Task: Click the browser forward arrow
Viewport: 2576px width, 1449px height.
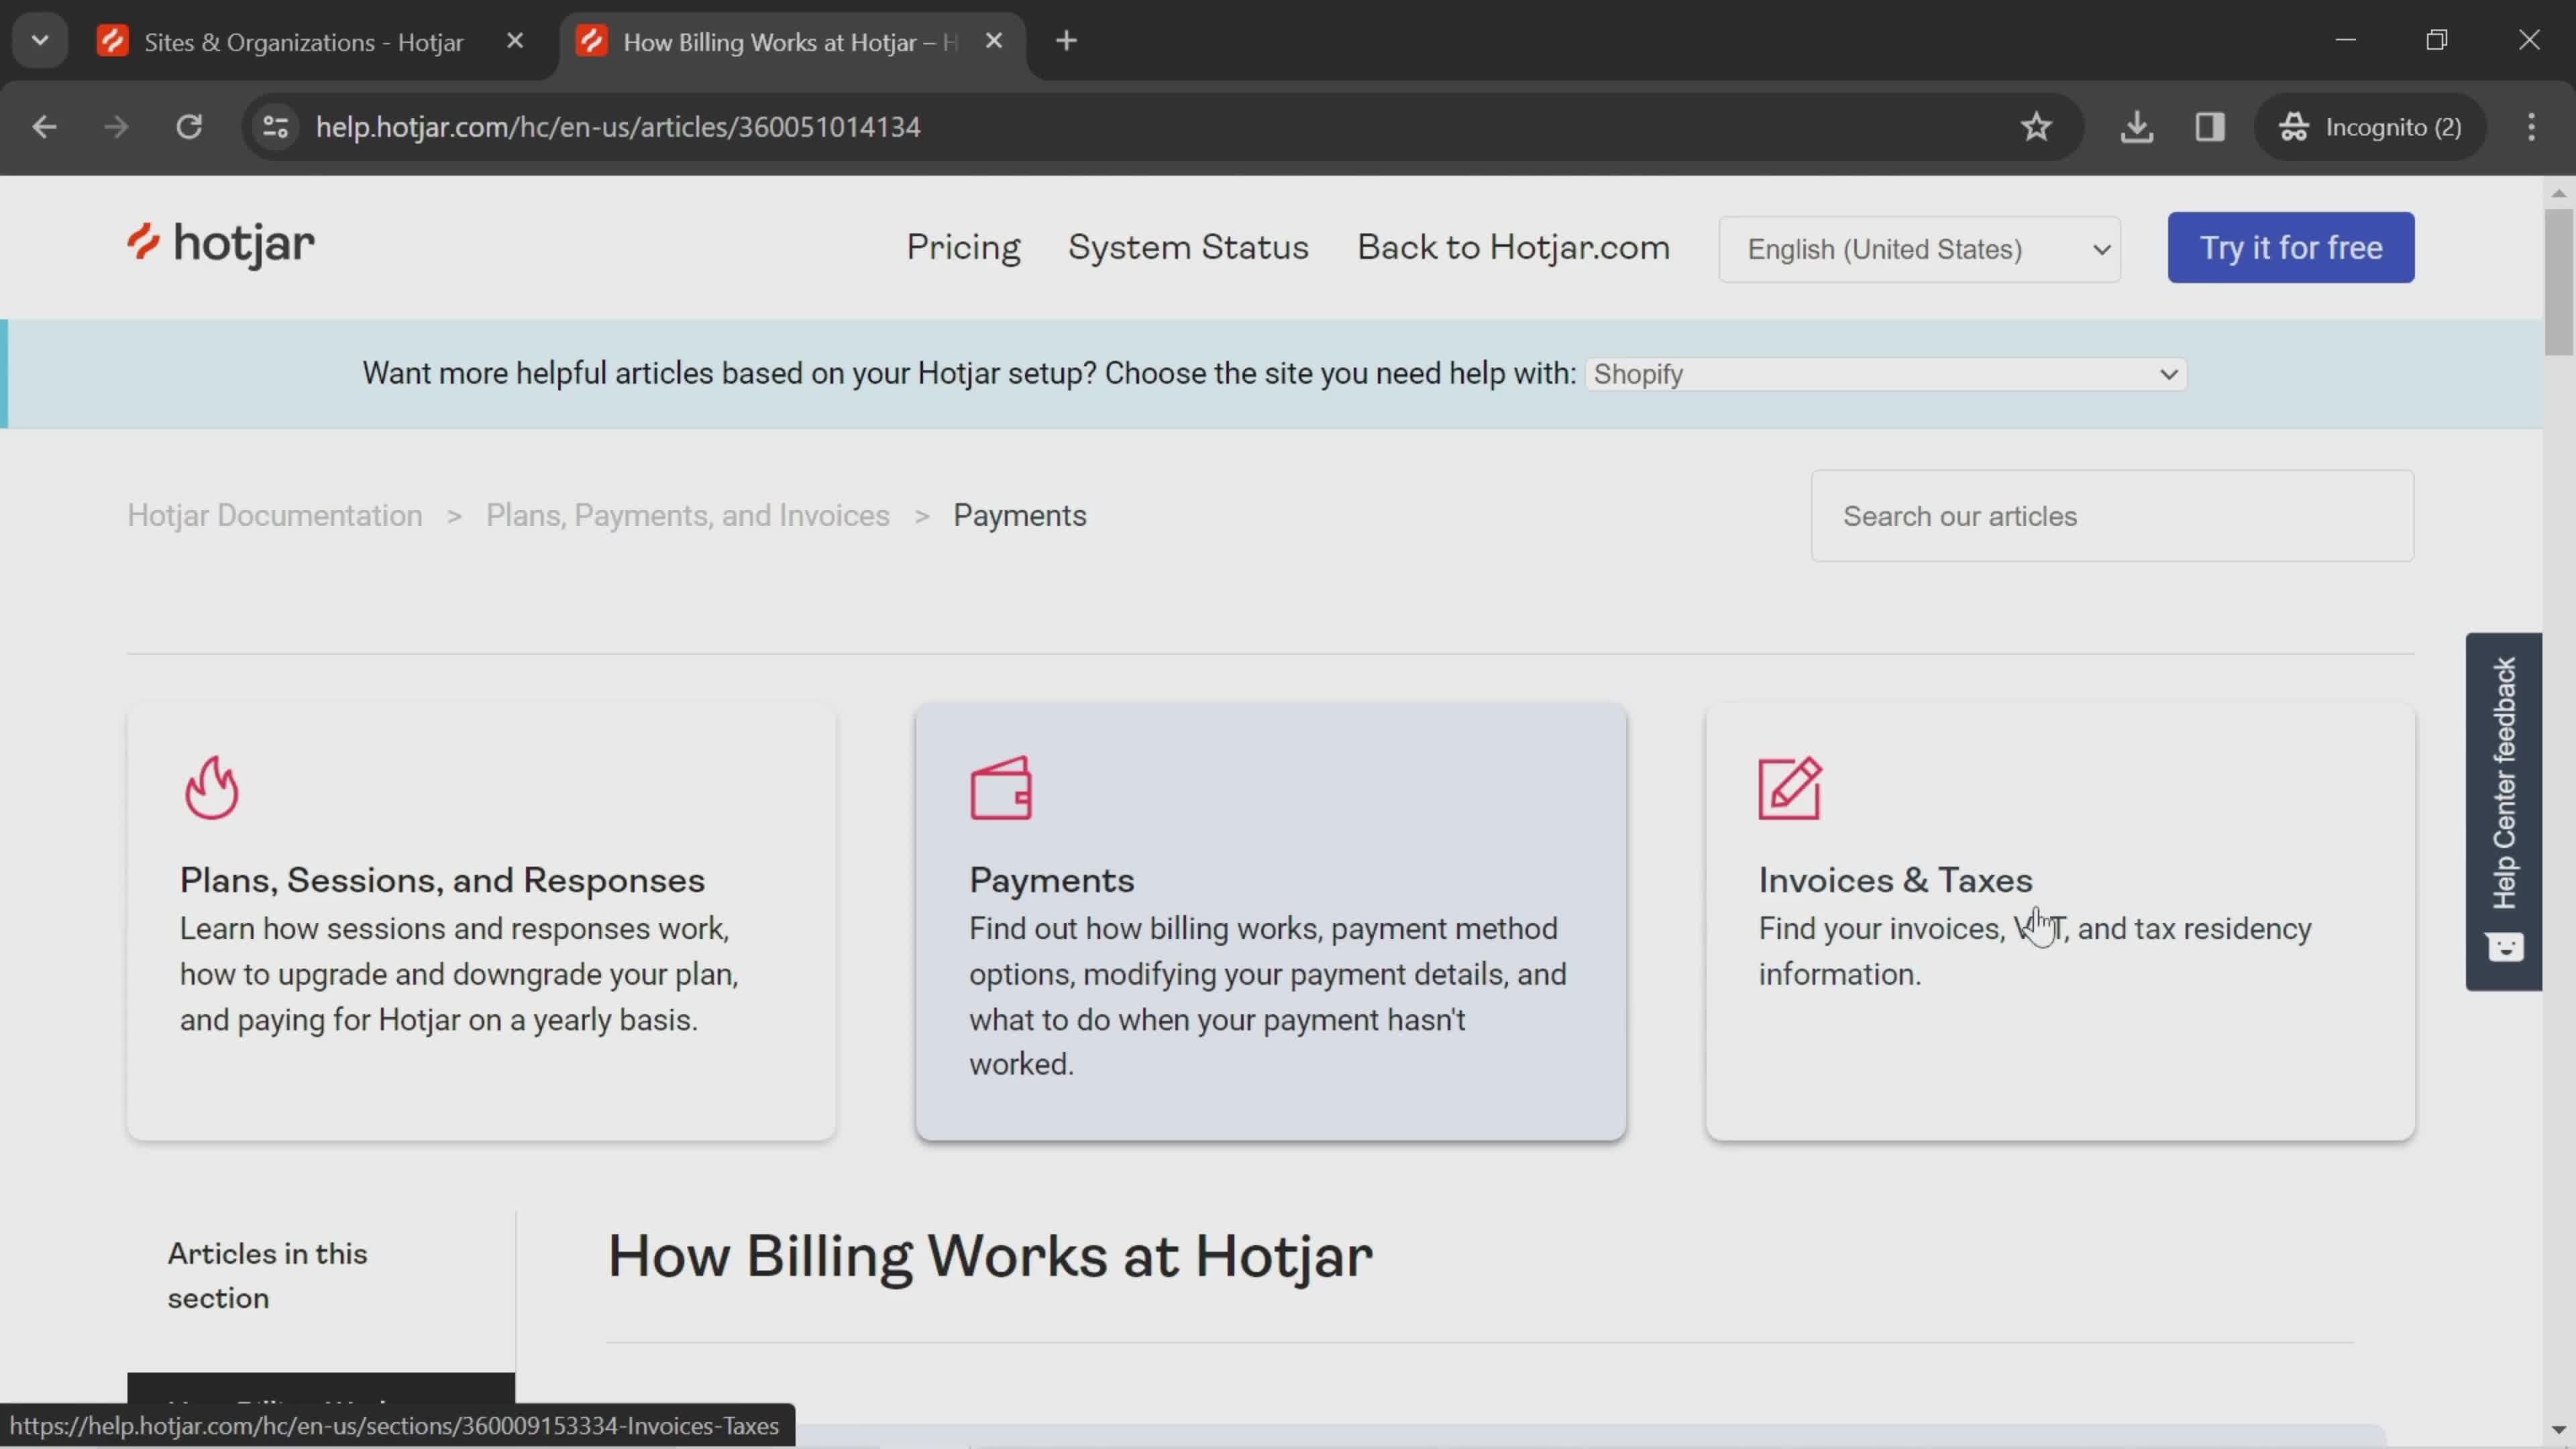Action: click(116, 127)
